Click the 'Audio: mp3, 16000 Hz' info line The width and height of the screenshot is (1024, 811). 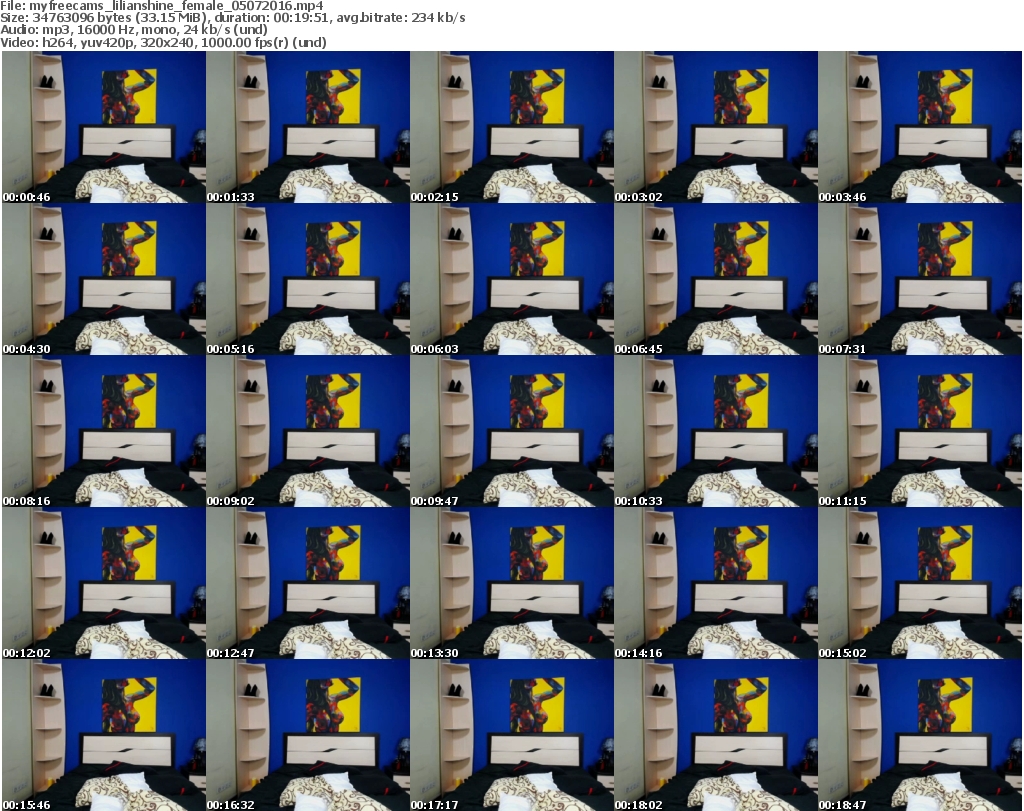134,29
